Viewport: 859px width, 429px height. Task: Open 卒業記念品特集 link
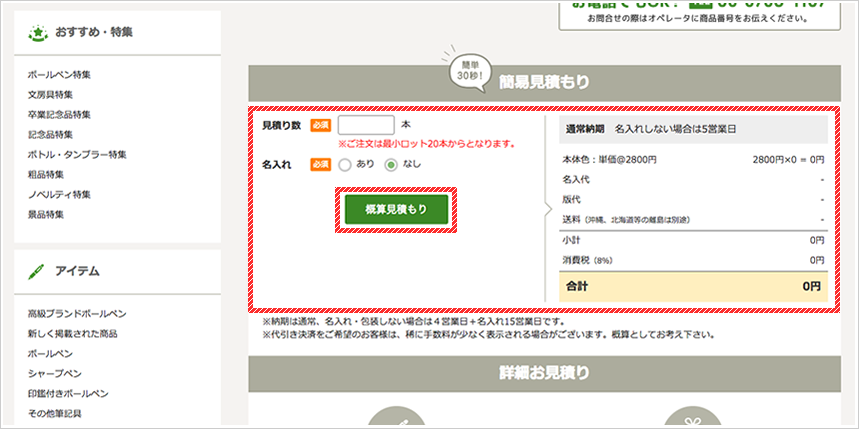[59, 115]
